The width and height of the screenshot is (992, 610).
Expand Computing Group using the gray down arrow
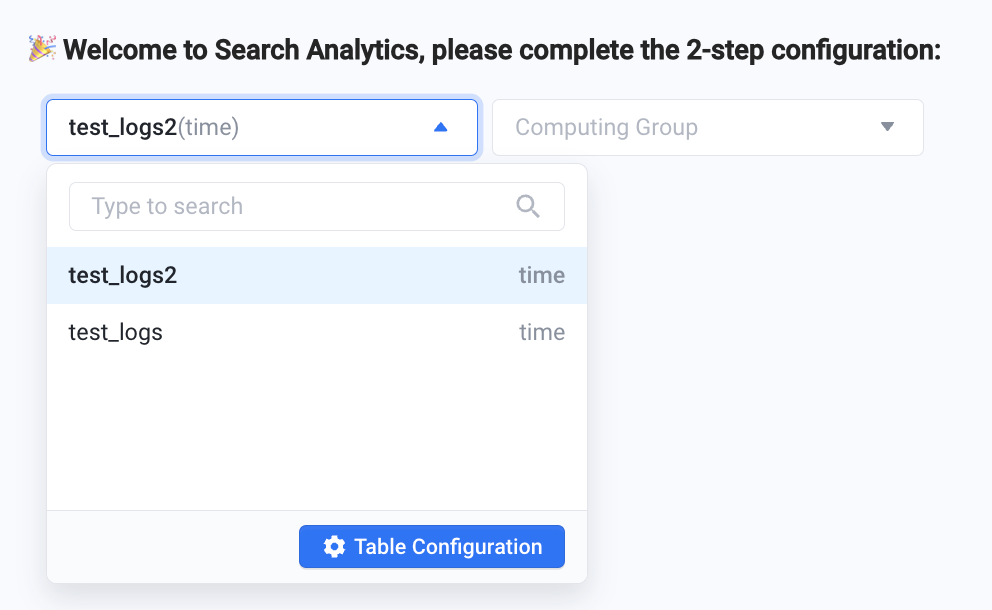(x=888, y=127)
